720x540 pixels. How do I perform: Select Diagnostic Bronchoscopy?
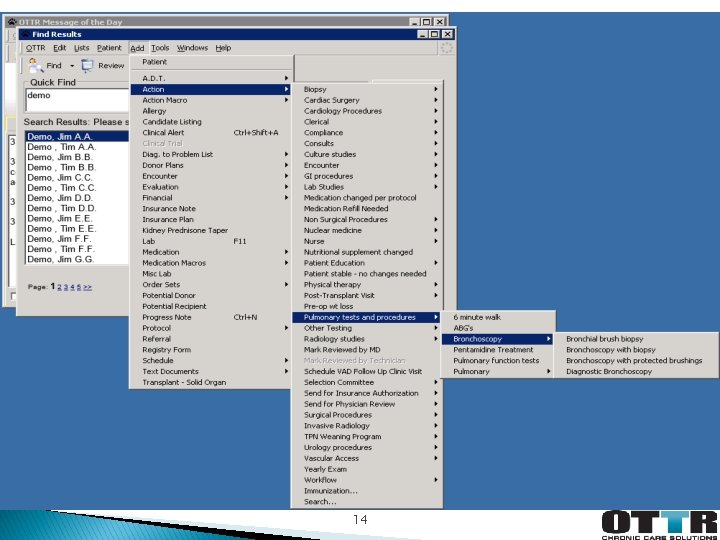pos(636,371)
